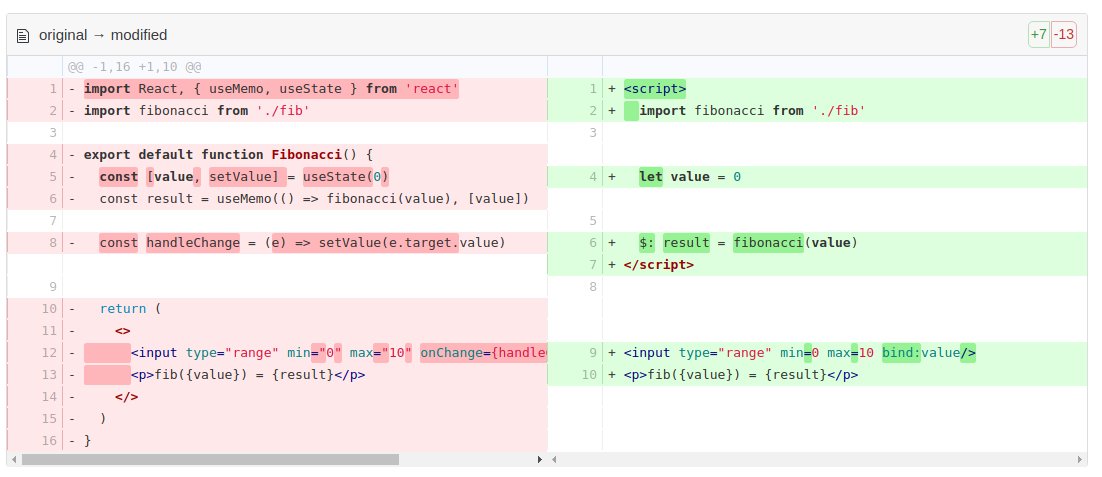Click the red -13 deletions badge
Viewport: 1102px width, 477px height.
coord(1063,34)
